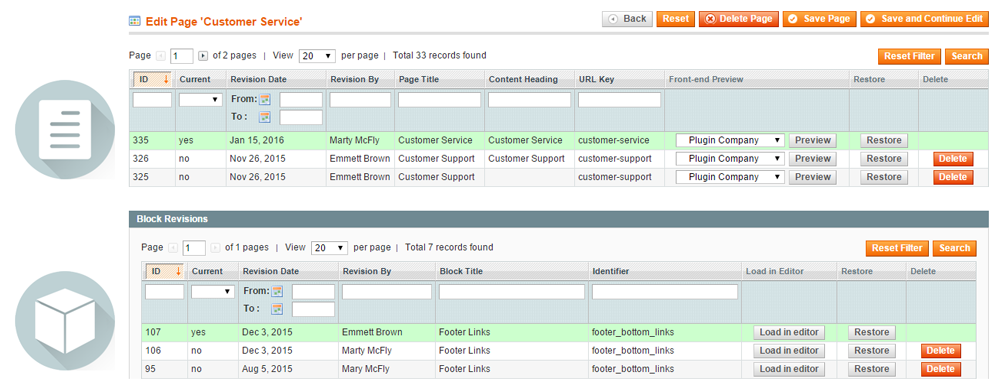Go to next page arrow in page revisions pager
Viewport: 1000px width, 390px height.
coord(203,56)
